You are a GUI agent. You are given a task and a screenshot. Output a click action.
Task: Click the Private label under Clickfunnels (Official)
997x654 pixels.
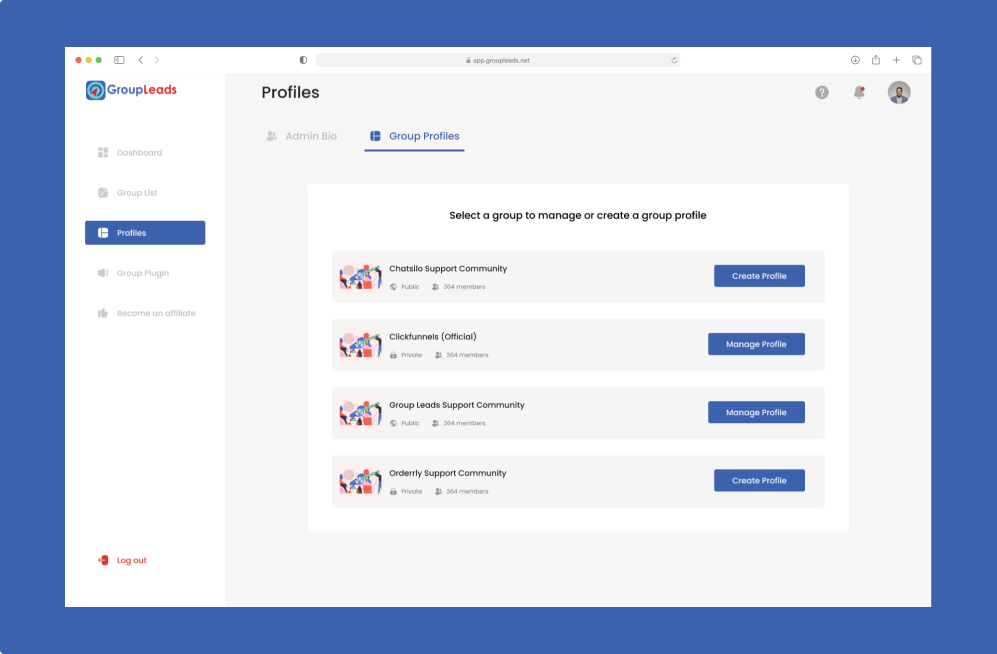(x=411, y=355)
